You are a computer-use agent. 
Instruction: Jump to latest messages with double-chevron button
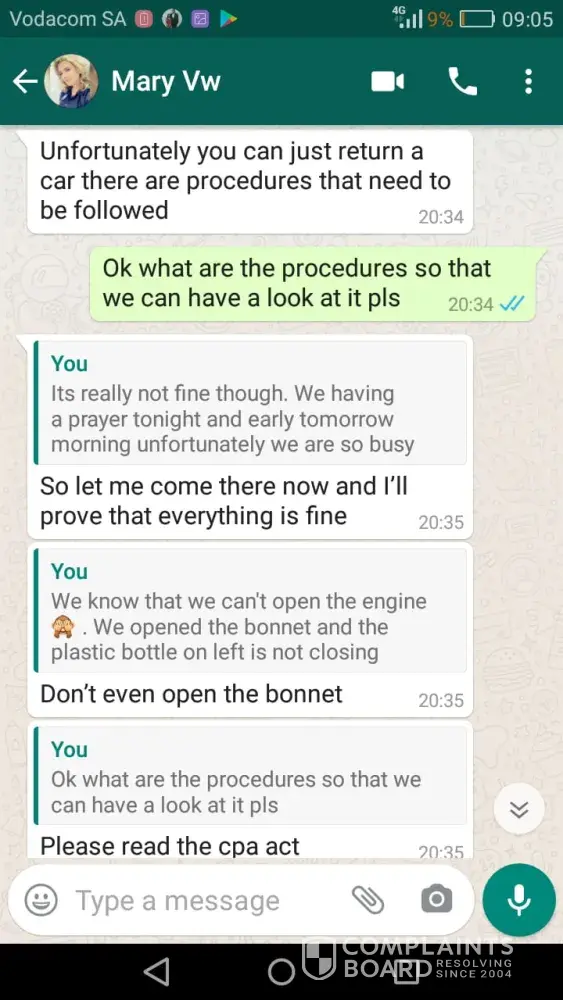tap(519, 809)
